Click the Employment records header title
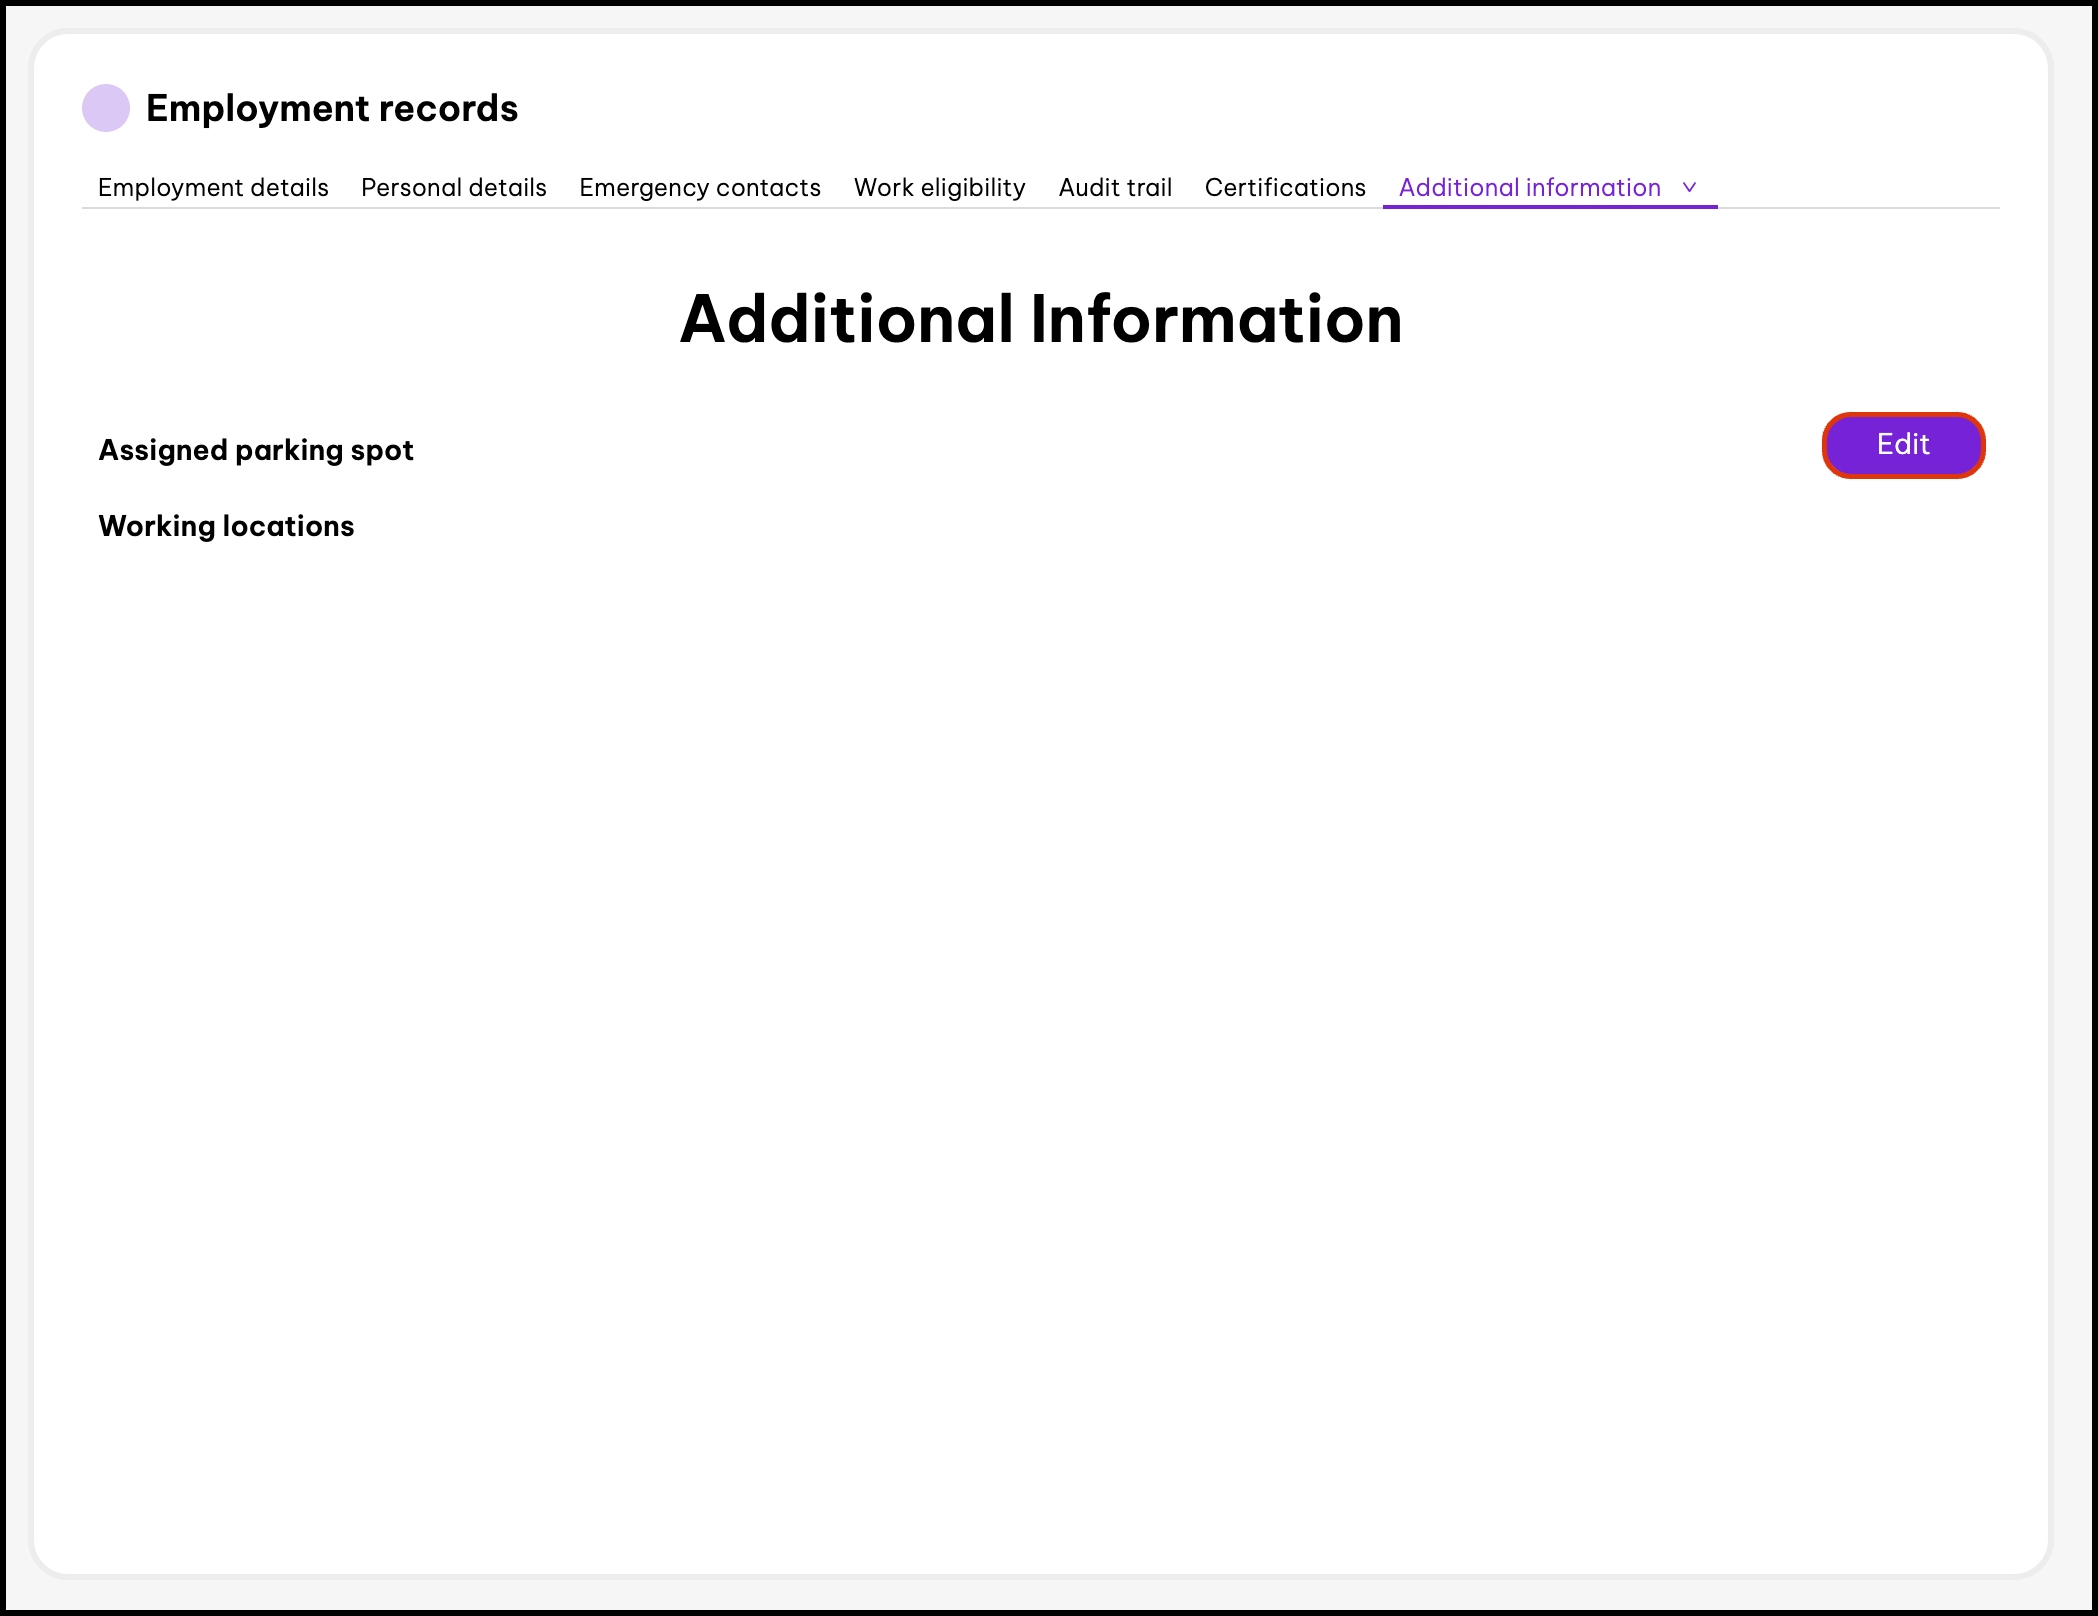 [331, 108]
